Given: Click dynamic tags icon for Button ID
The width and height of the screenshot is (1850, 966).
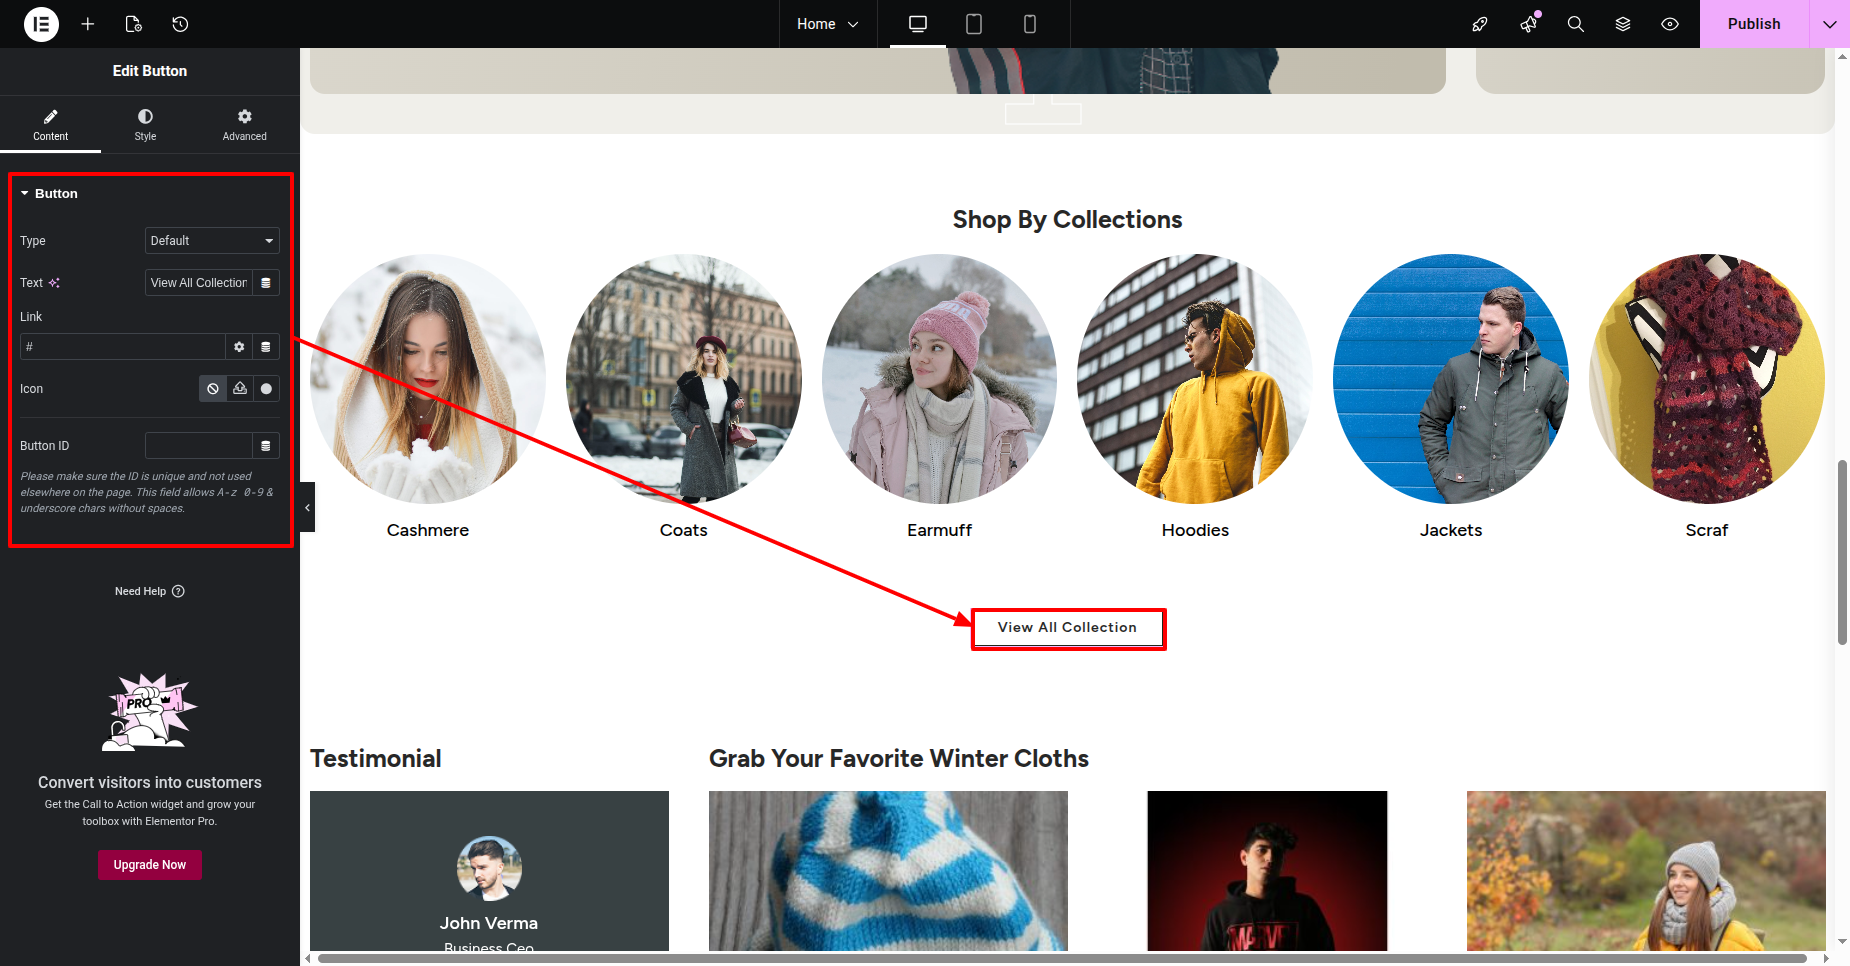Looking at the screenshot, I should click(x=266, y=446).
